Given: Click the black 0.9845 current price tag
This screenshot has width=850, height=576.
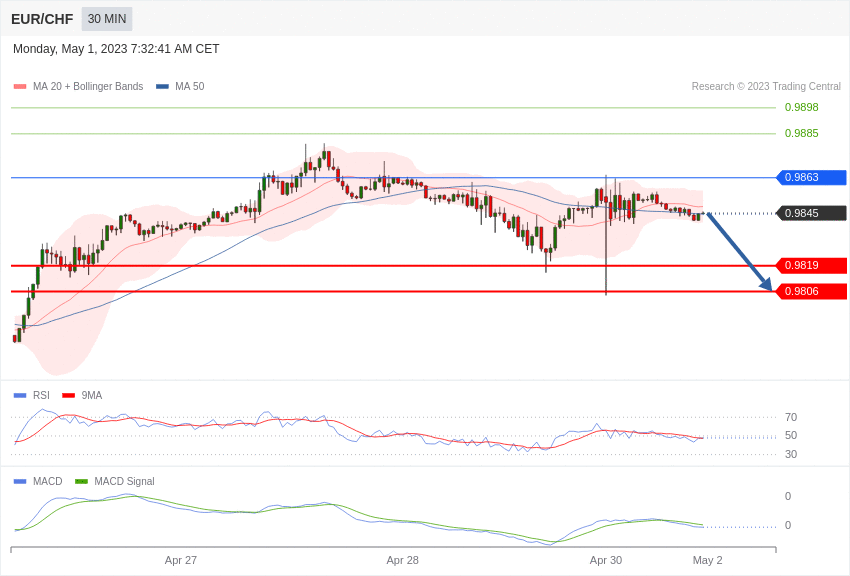Looking at the screenshot, I should tap(811, 213).
